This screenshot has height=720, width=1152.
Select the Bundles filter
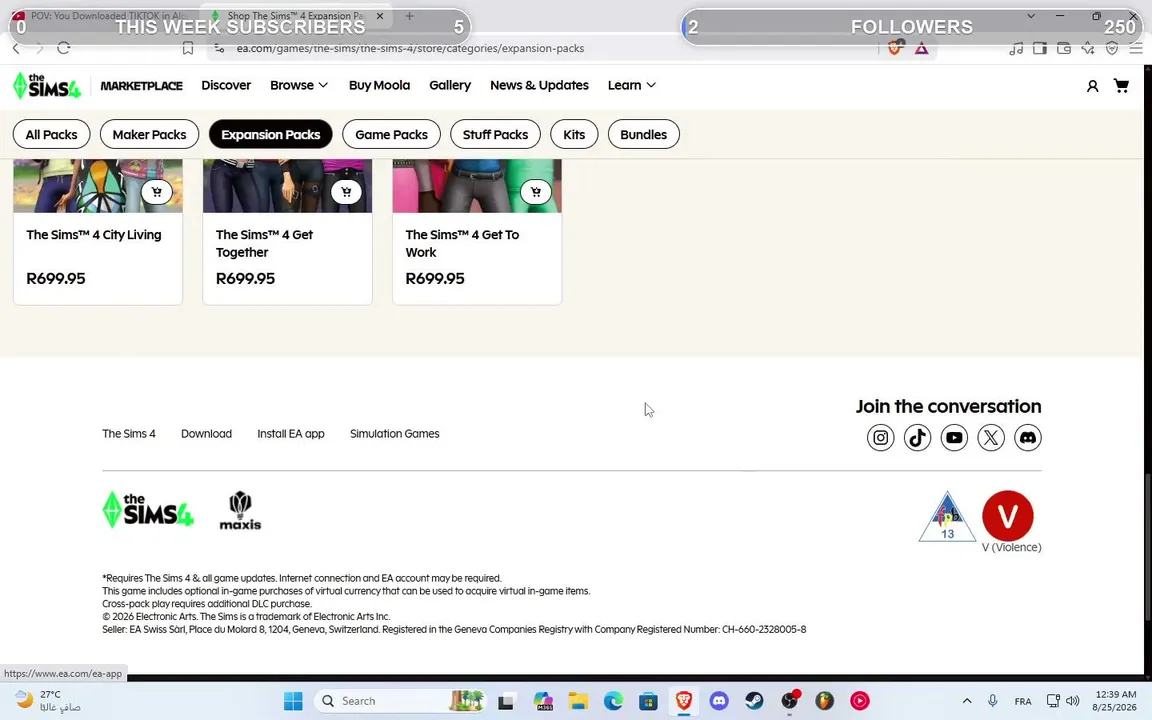click(644, 134)
